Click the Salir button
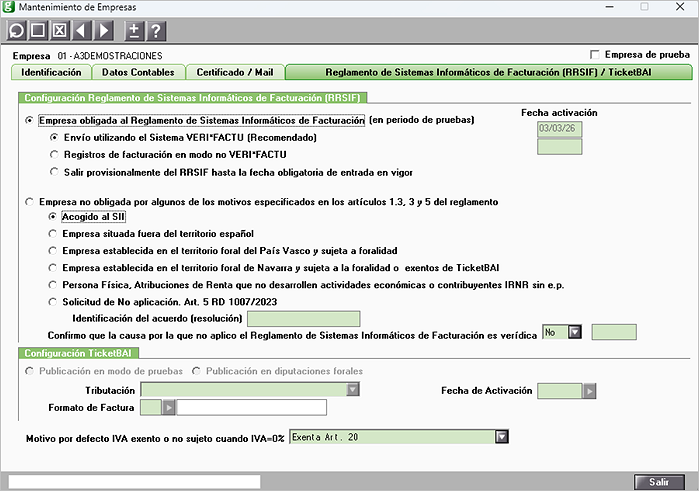 659,482
